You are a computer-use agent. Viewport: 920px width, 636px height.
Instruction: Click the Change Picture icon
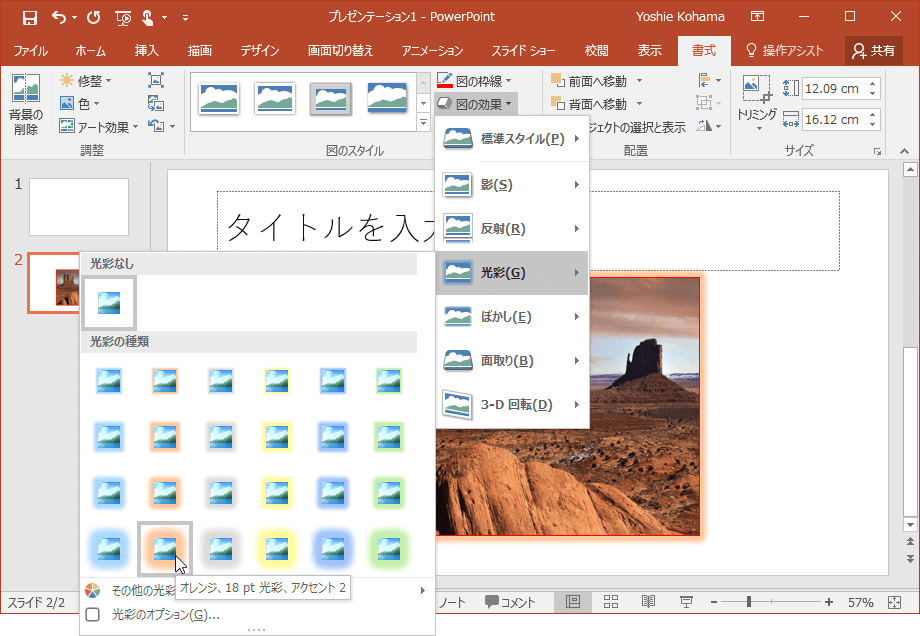pyautogui.click(x=155, y=103)
